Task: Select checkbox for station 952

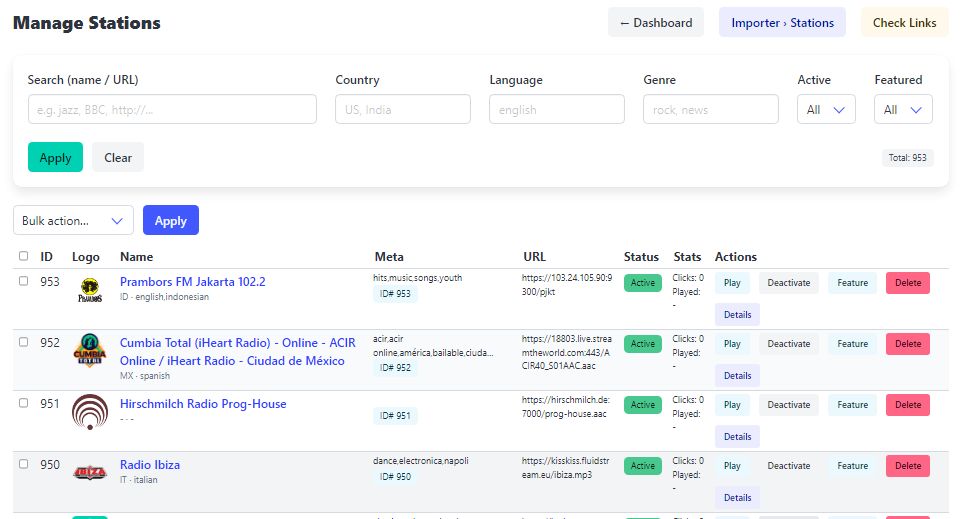Action: point(24,342)
